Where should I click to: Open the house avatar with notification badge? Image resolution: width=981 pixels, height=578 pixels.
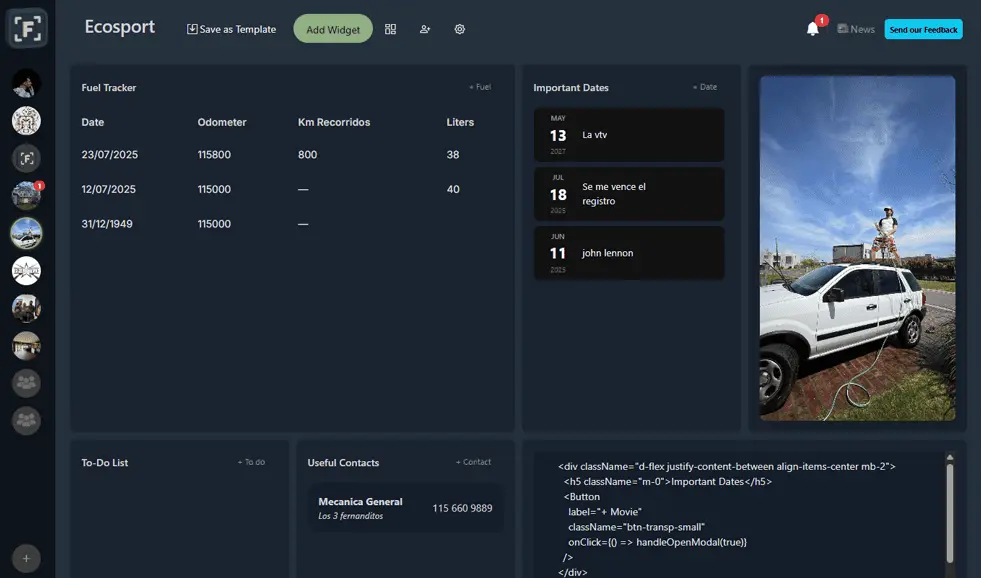pyautogui.click(x=26, y=196)
